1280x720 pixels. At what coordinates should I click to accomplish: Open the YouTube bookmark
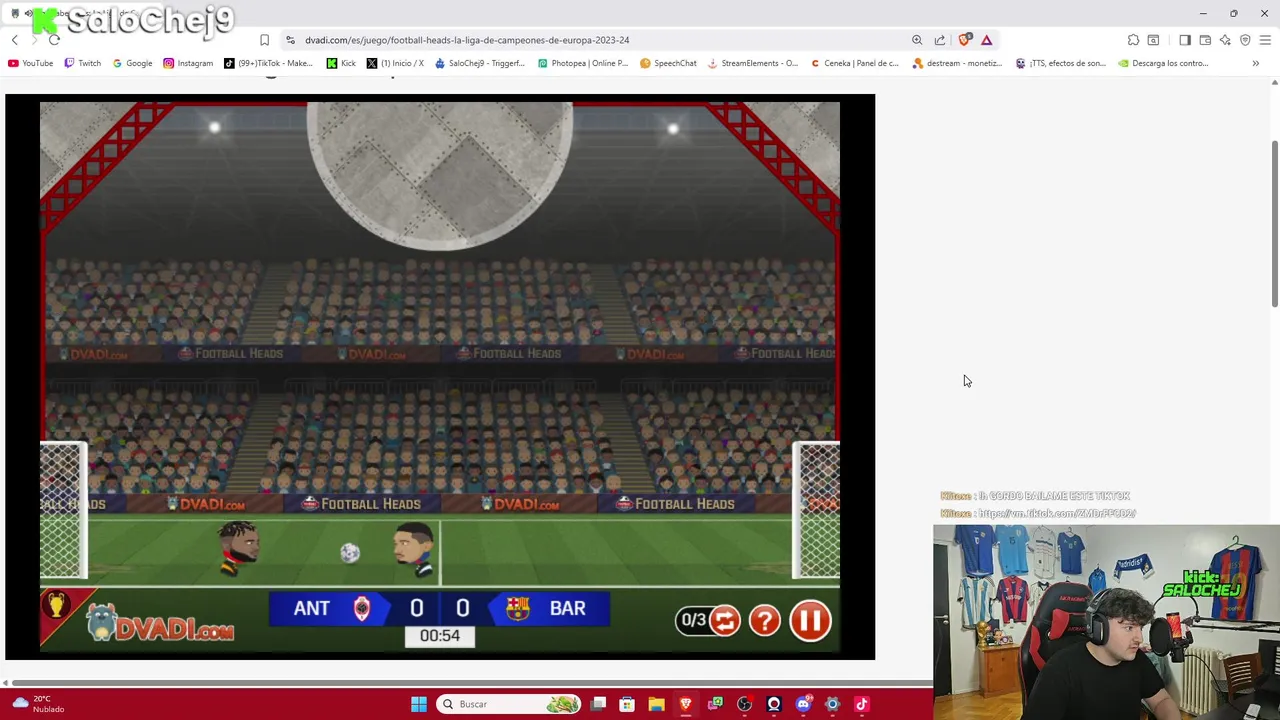(30, 63)
